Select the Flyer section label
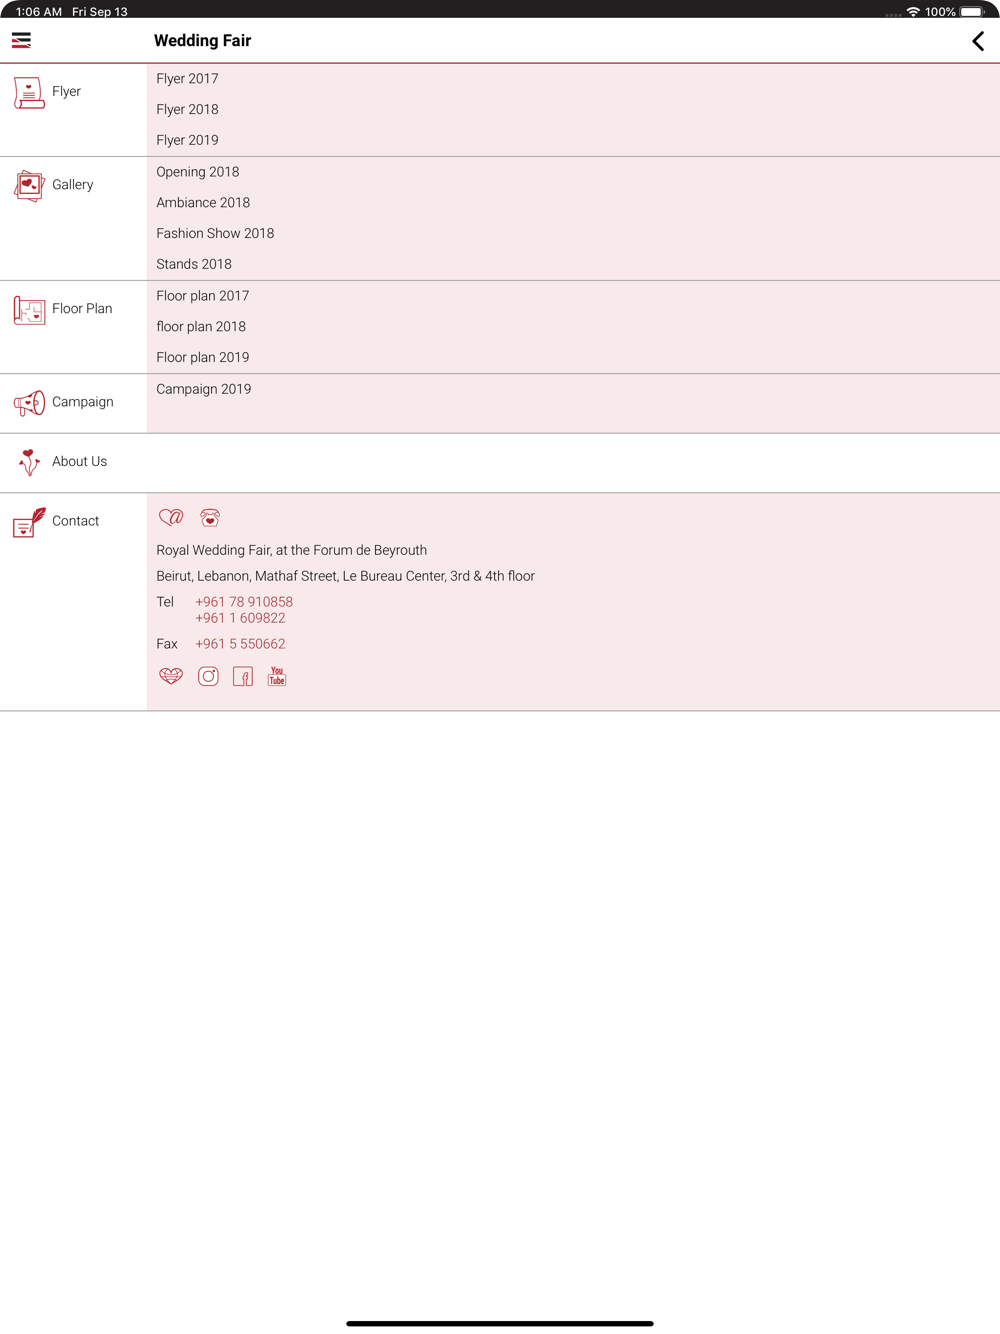 pos(66,91)
